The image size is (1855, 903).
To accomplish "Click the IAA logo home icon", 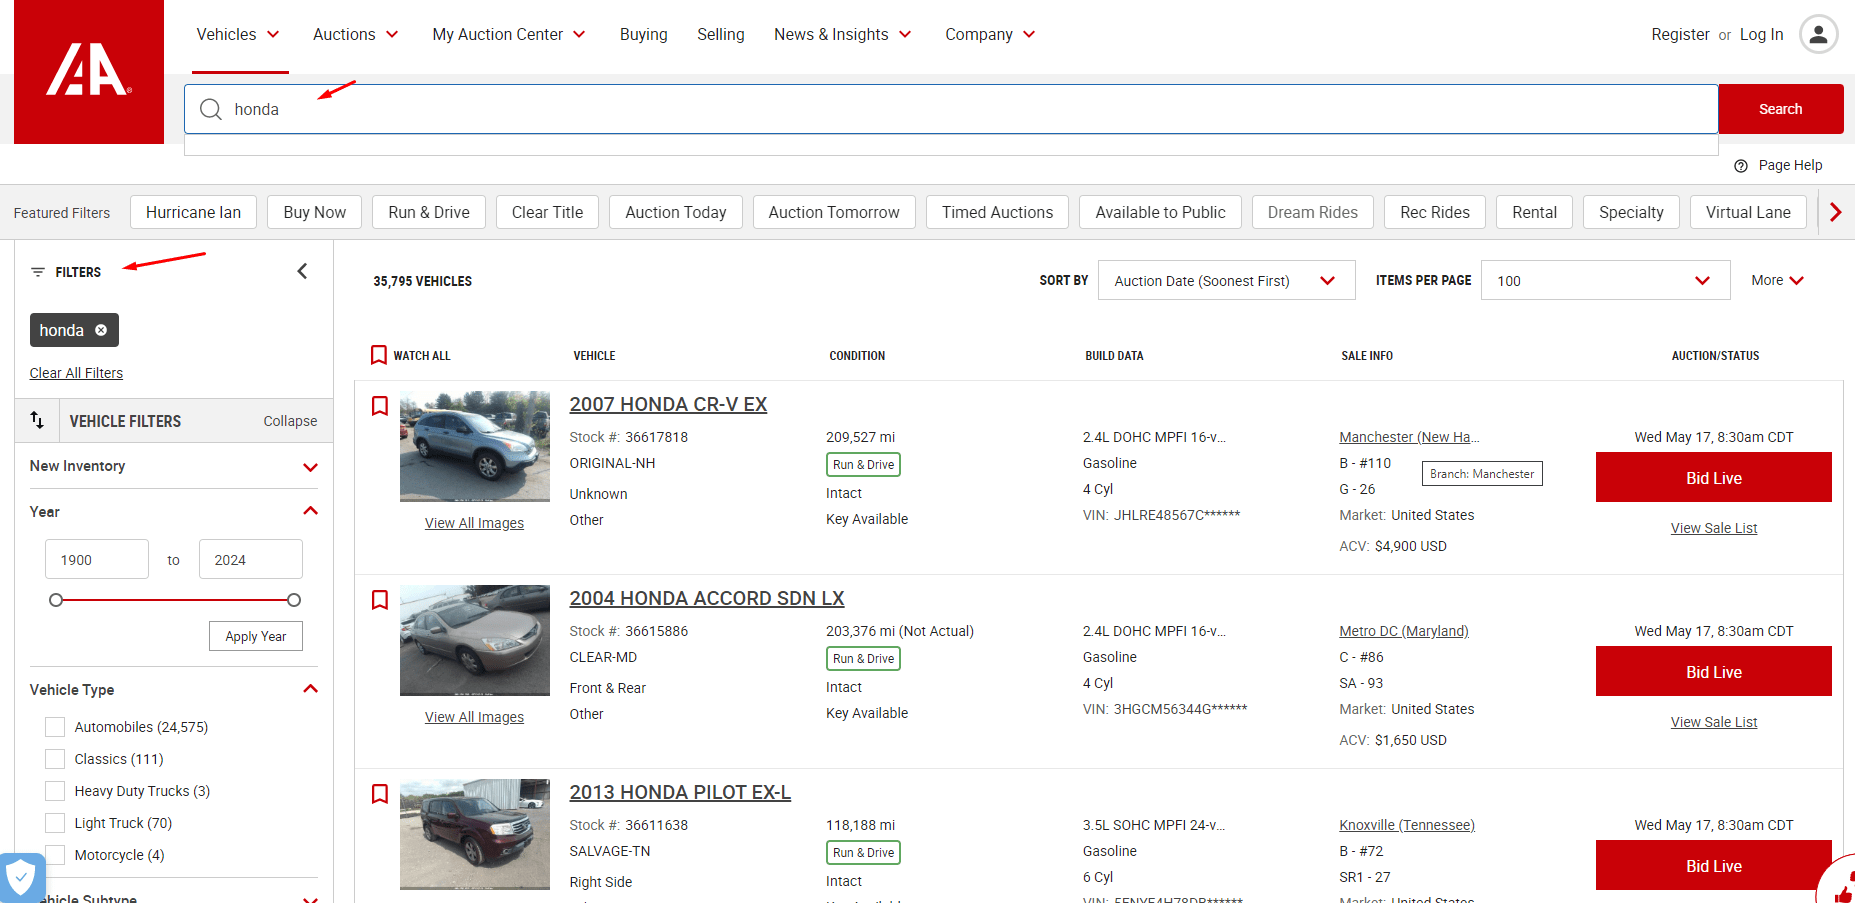I will [88, 71].
